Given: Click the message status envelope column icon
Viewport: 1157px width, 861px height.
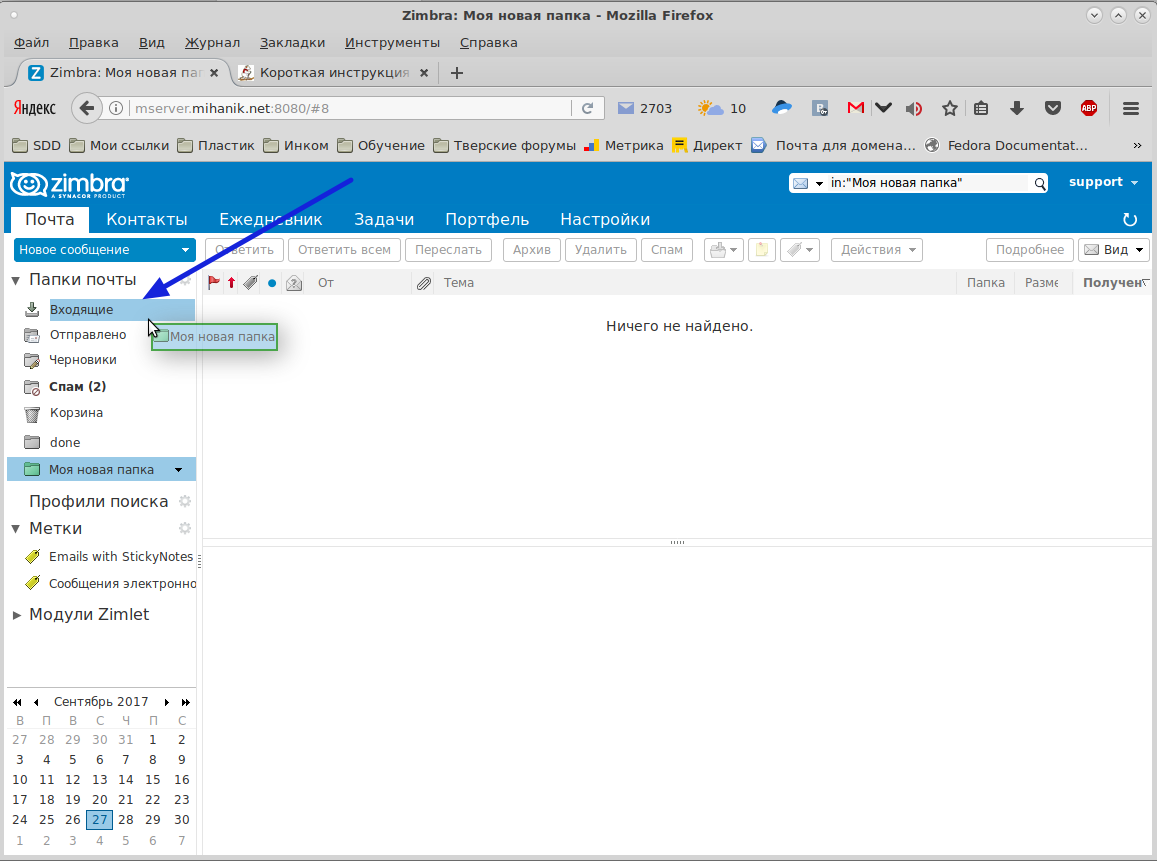Looking at the screenshot, I should [294, 283].
